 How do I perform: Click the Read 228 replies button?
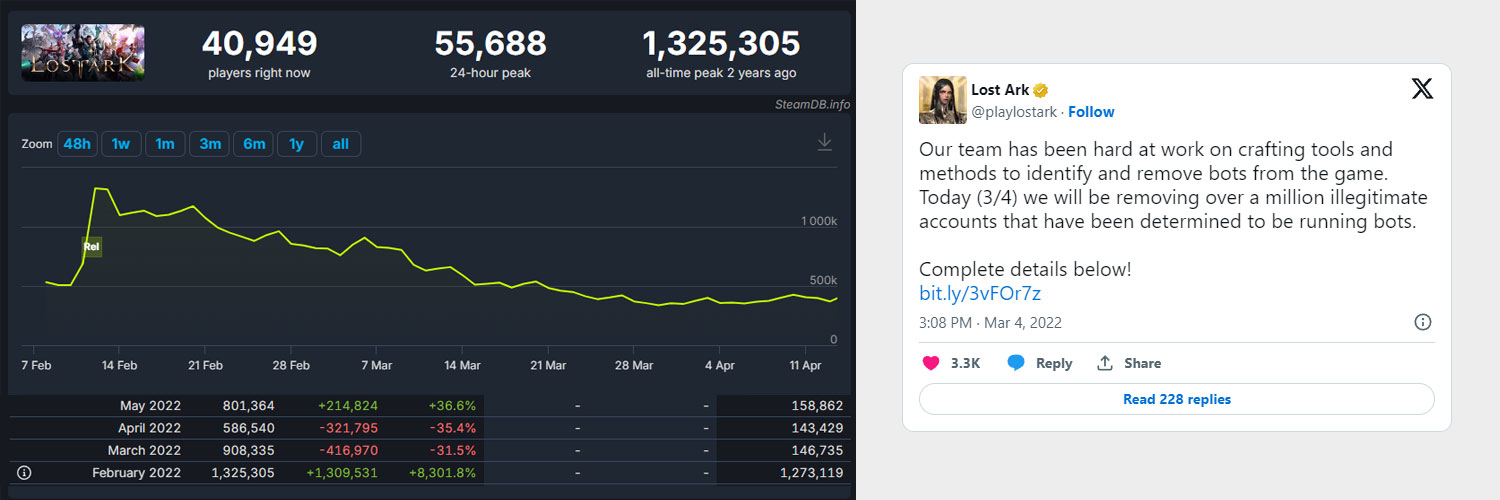[1177, 399]
